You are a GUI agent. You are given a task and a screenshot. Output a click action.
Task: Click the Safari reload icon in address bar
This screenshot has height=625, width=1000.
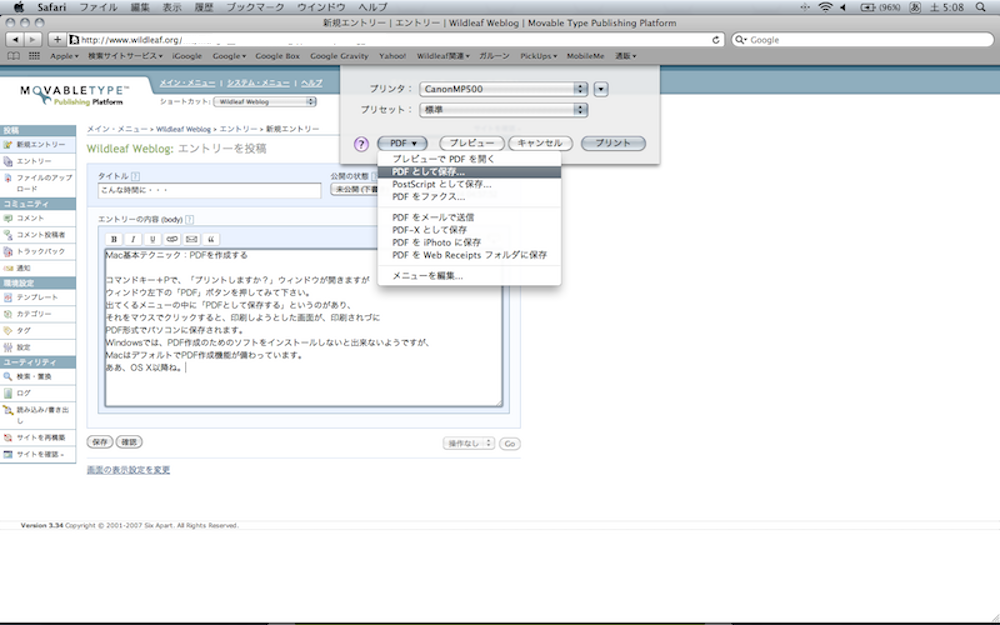click(x=716, y=40)
